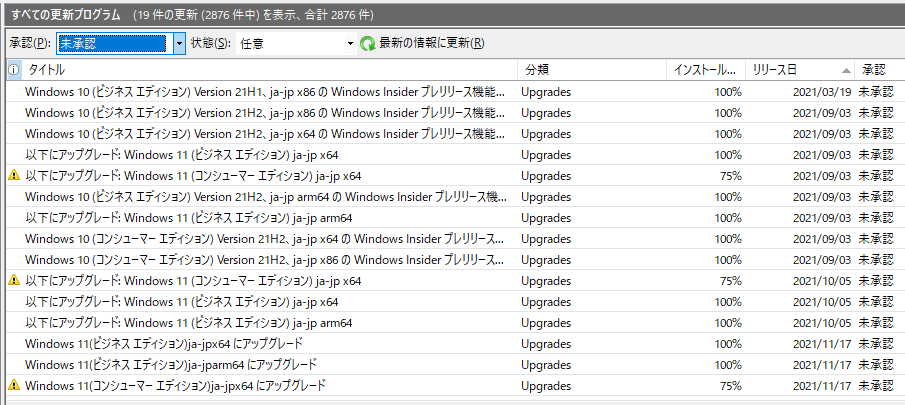
Task: Click warning icon on 2021/09/03 consumer edition row
Action: pyautogui.click(x=14, y=175)
